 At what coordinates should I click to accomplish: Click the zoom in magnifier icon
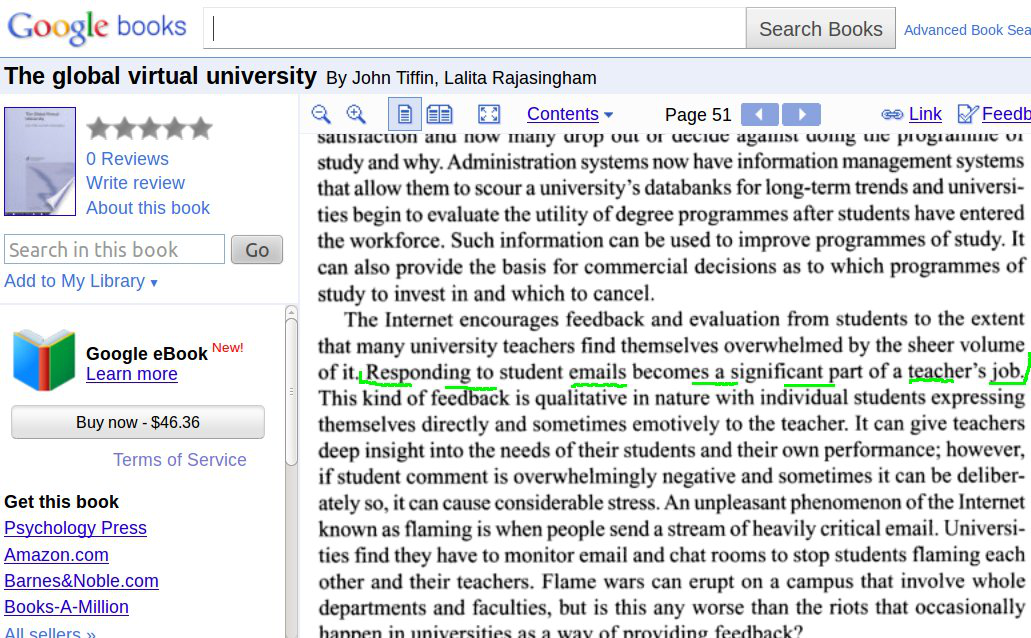(356, 115)
